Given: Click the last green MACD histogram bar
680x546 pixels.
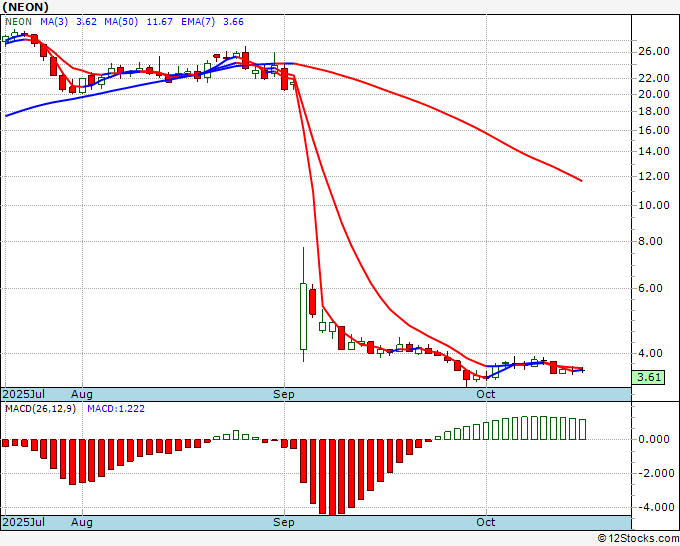Looking at the screenshot, I should (x=582, y=429).
